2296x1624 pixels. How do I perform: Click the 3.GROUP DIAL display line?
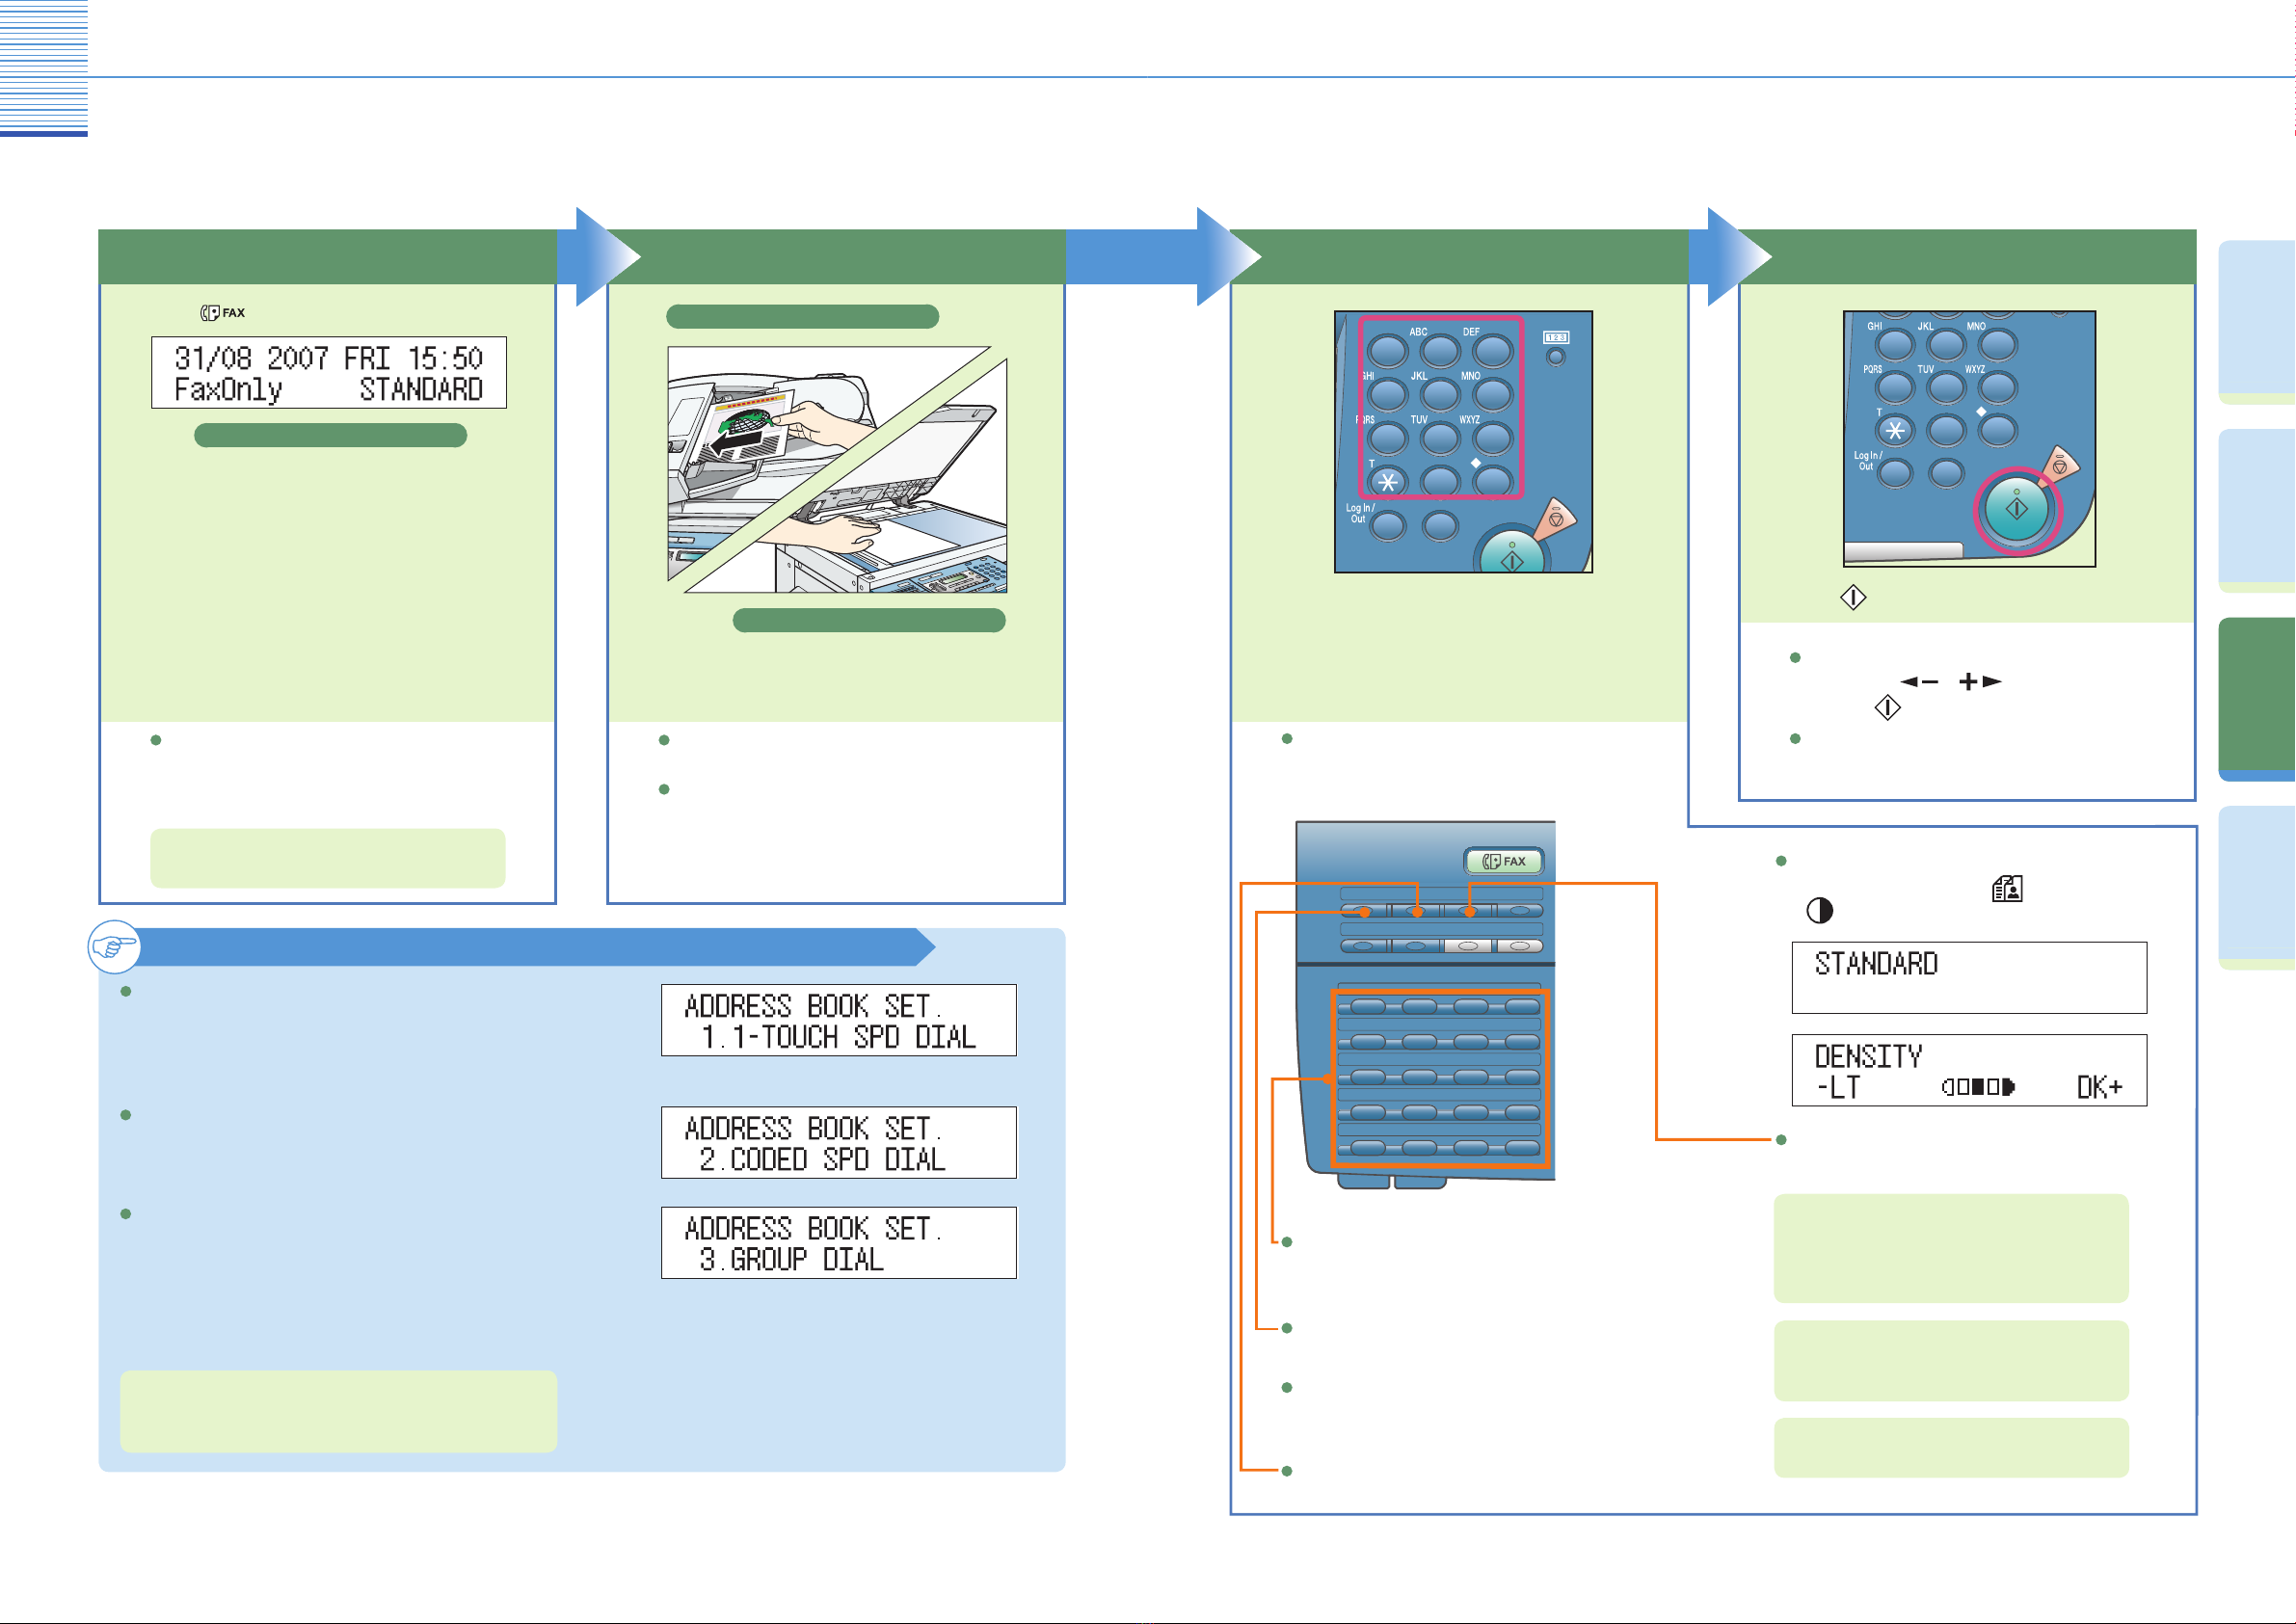pos(791,1260)
